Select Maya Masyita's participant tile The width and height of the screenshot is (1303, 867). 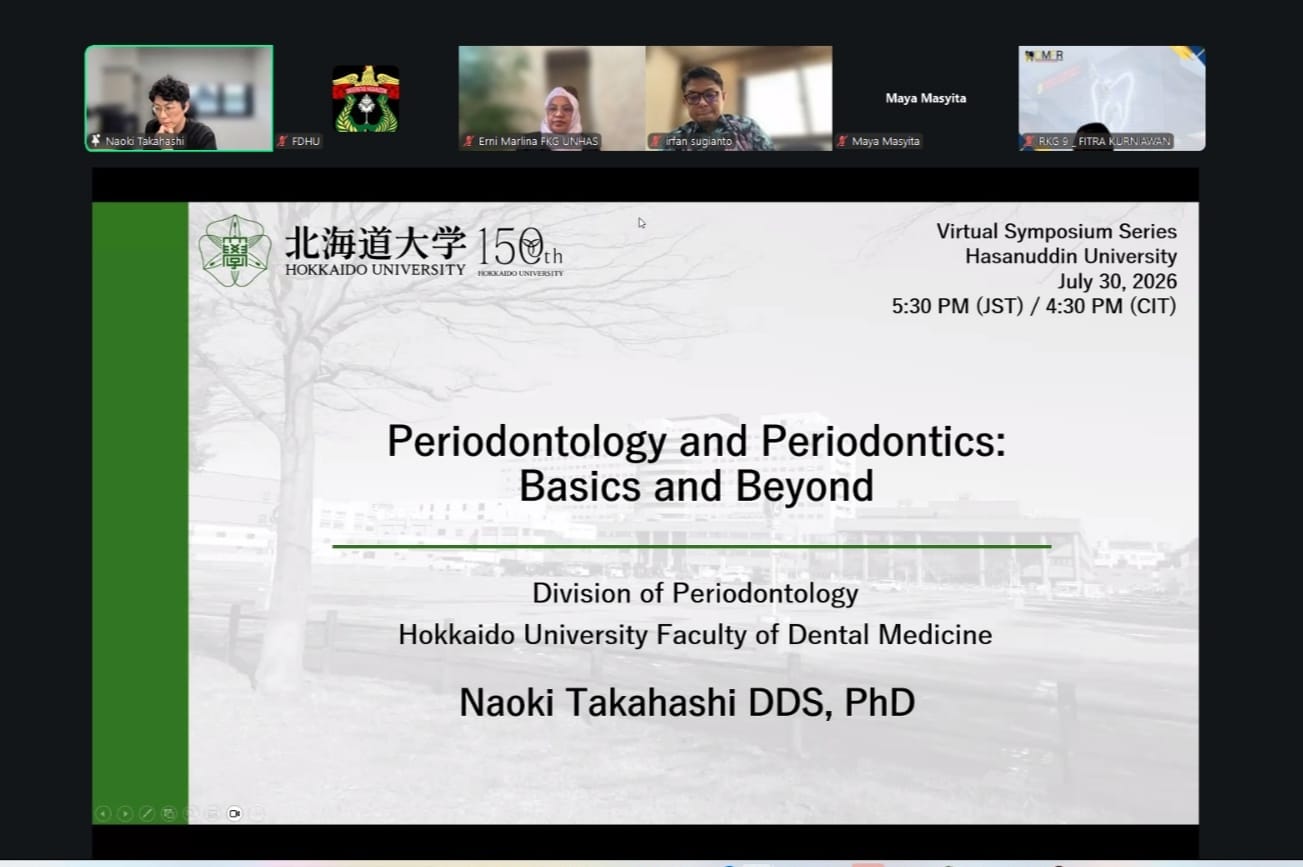pyautogui.click(x=926, y=98)
